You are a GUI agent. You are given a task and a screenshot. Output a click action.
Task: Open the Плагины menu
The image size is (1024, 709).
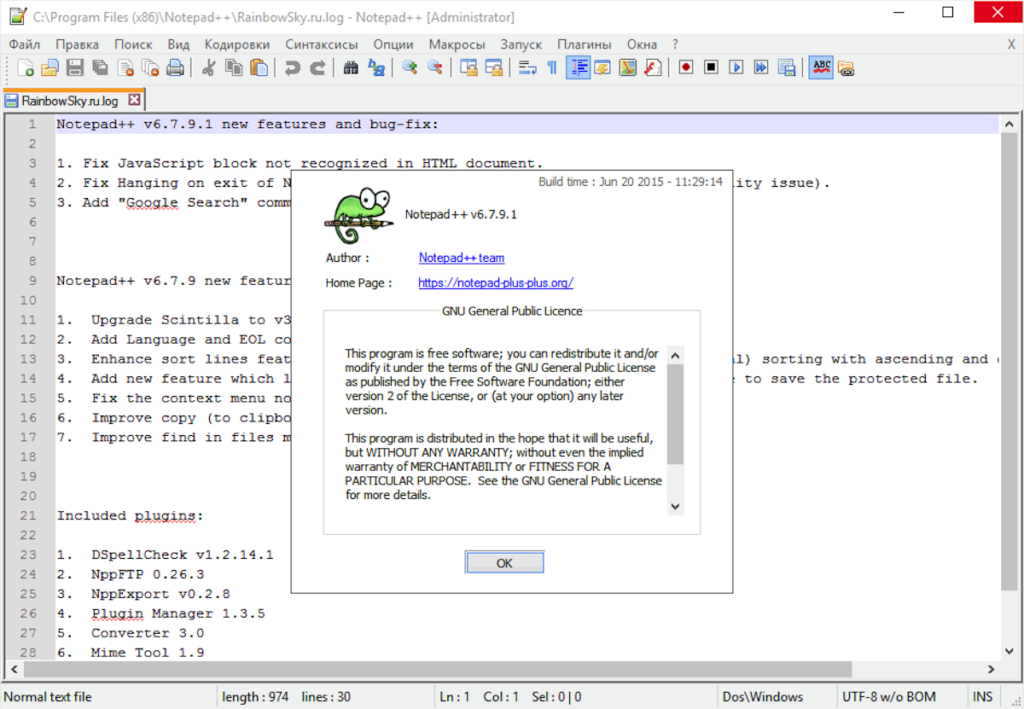584,44
